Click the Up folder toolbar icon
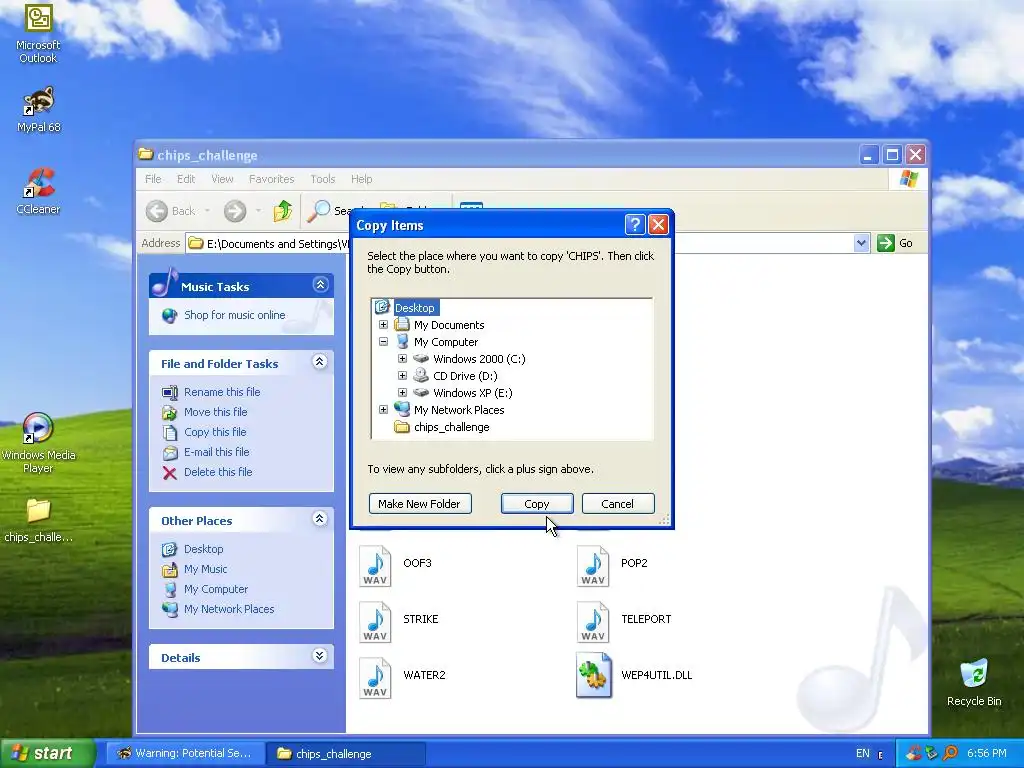 tap(283, 211)
